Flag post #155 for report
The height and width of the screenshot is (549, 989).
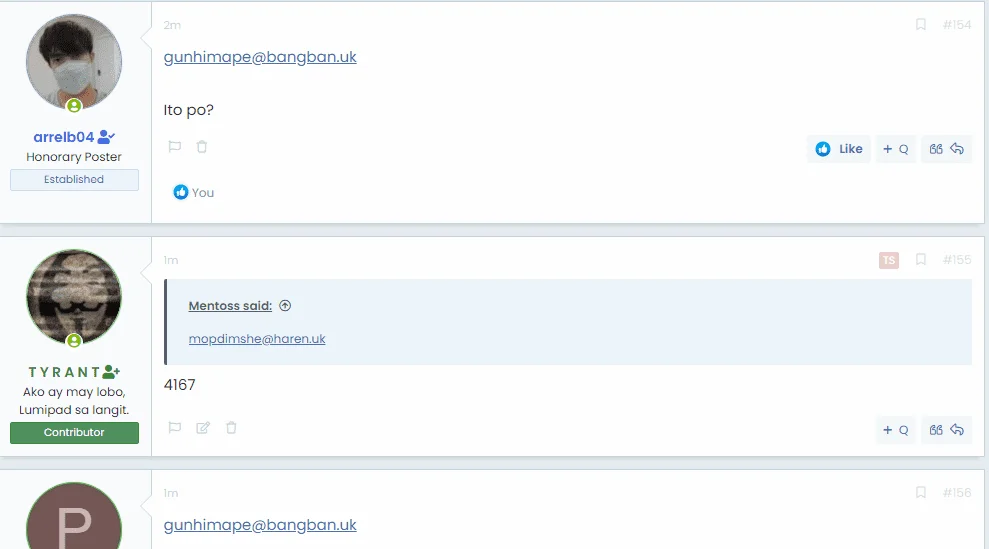point(175,428)
